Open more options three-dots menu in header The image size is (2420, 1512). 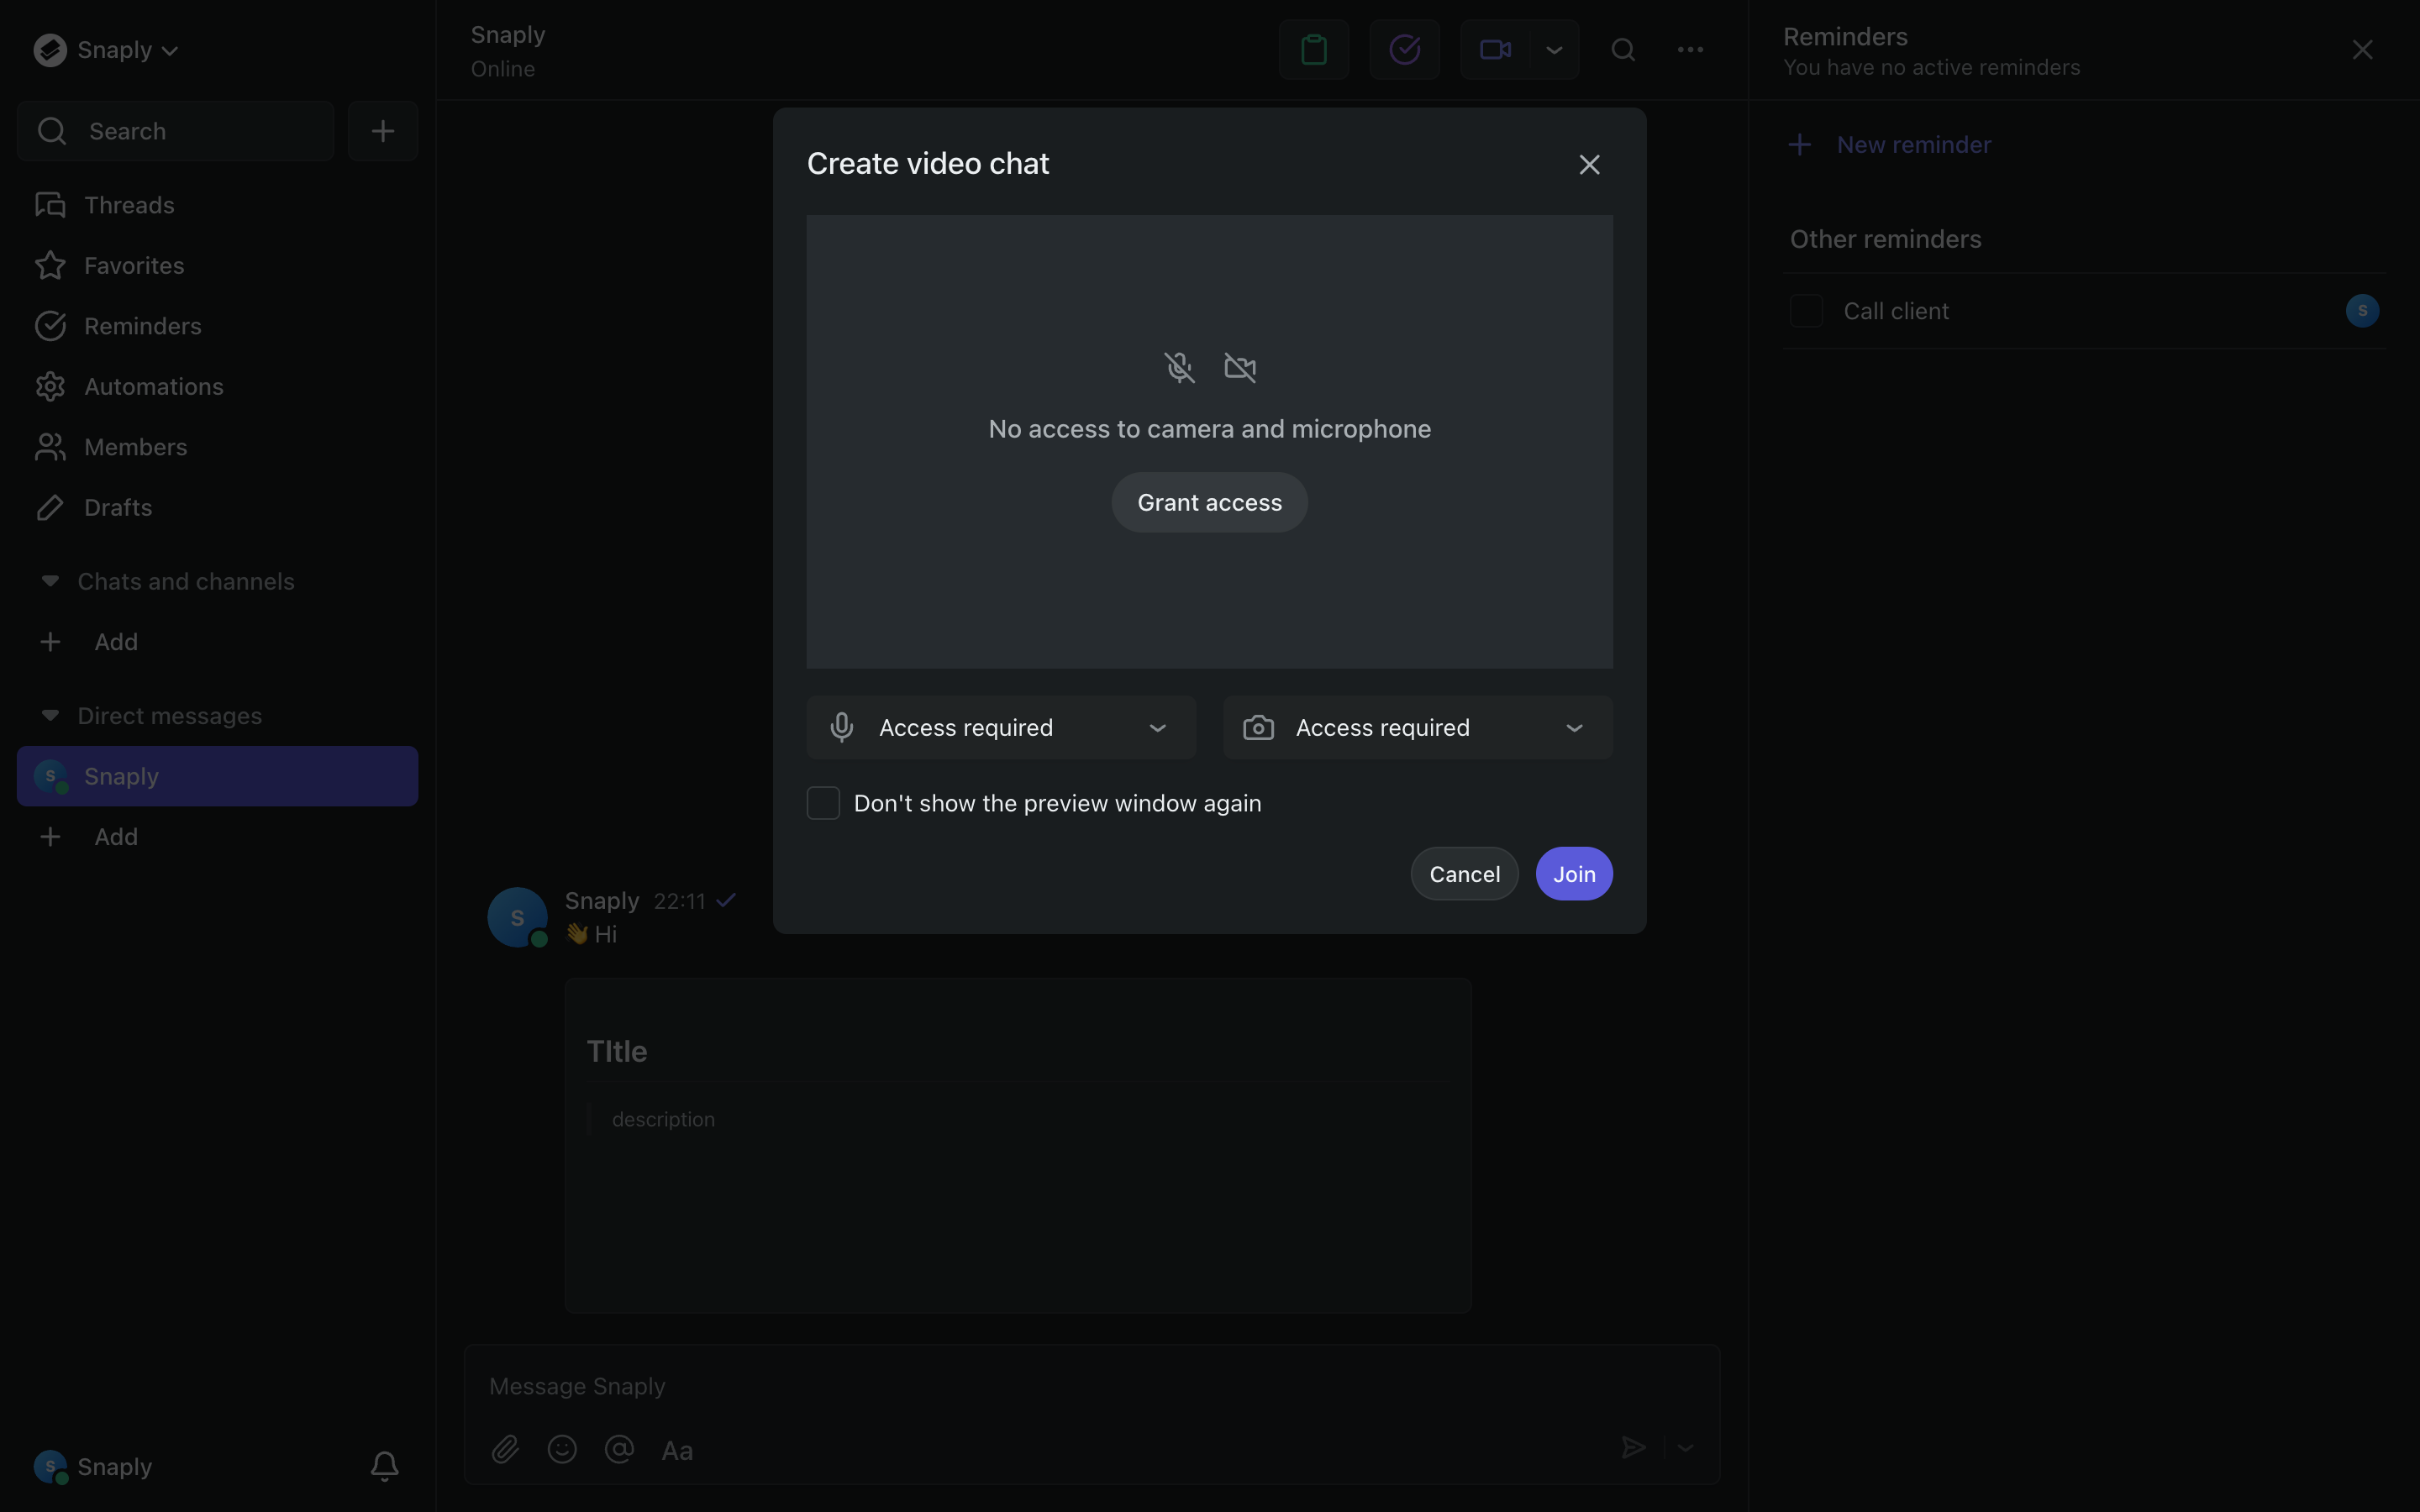[x=1690, y=50]
